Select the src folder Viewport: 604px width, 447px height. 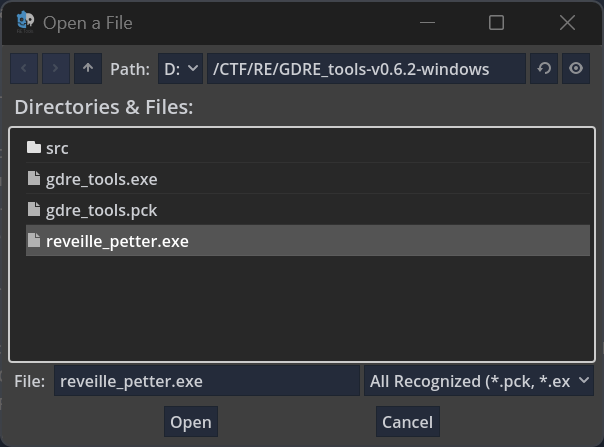57,148
